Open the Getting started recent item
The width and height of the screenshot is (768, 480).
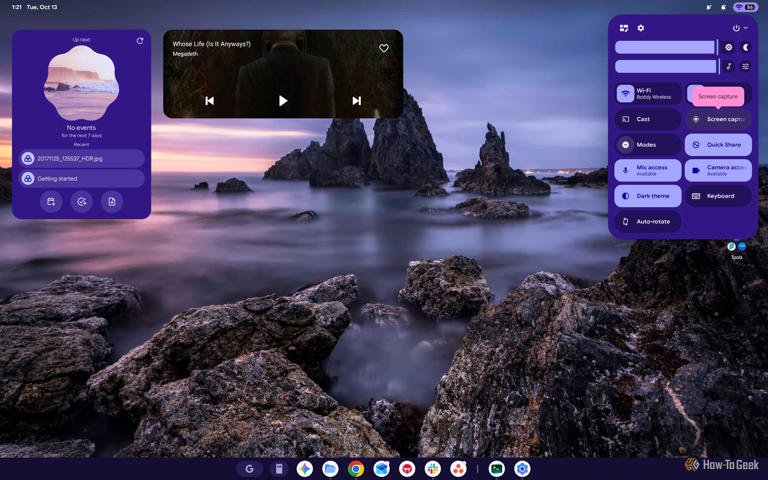click(81, 178)
